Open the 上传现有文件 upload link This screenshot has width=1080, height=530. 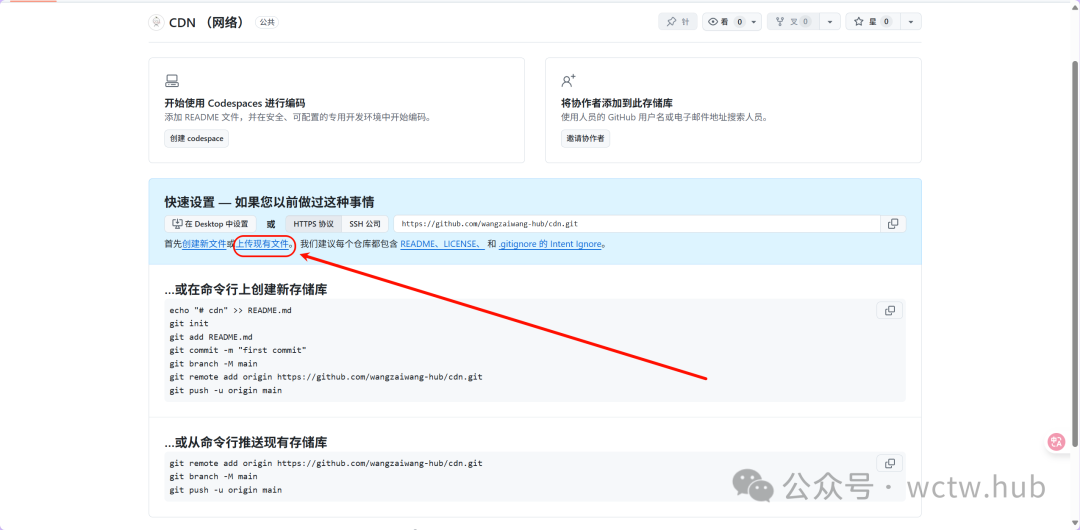tap(264, 244)
